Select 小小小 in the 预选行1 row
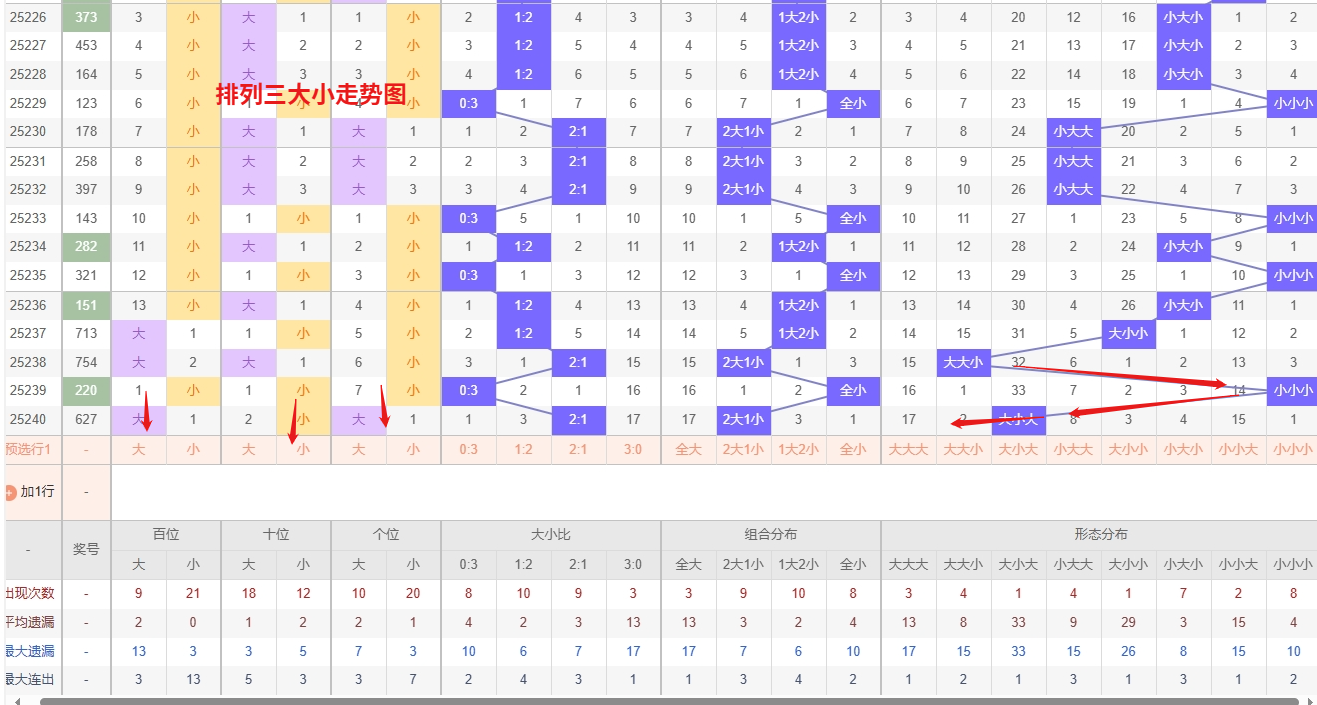 pyautogui.click(x=1292, y=450)
